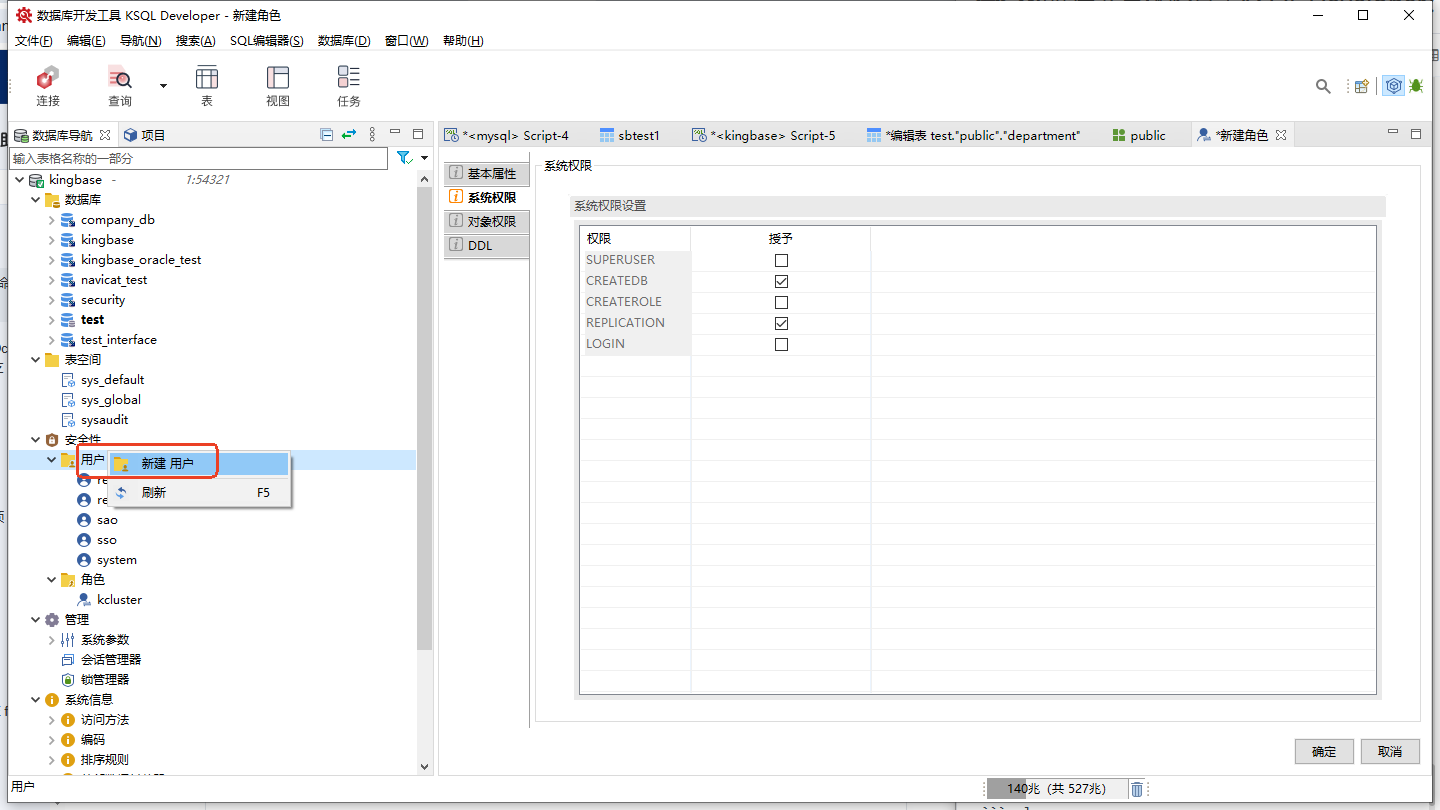Click the open perspective icon in top-right toolbar
Screen dimensions: 1440x810
point(1361,87)
